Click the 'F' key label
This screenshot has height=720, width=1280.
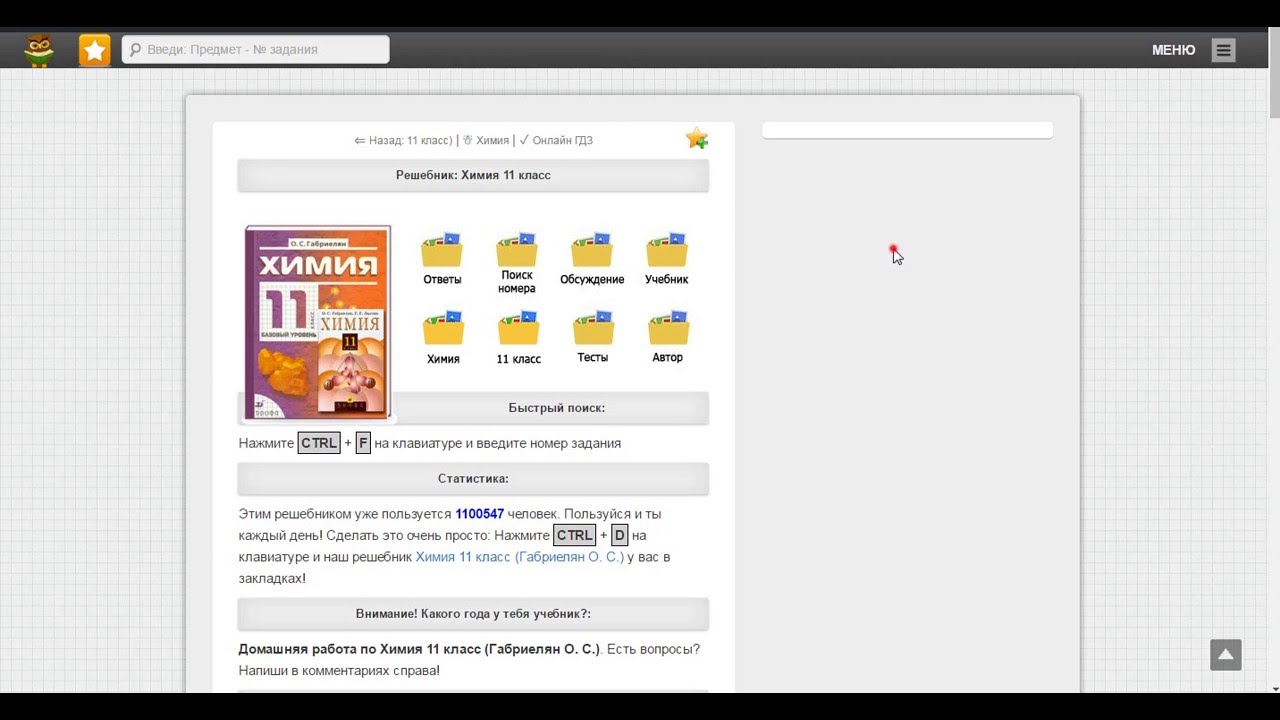363,443
